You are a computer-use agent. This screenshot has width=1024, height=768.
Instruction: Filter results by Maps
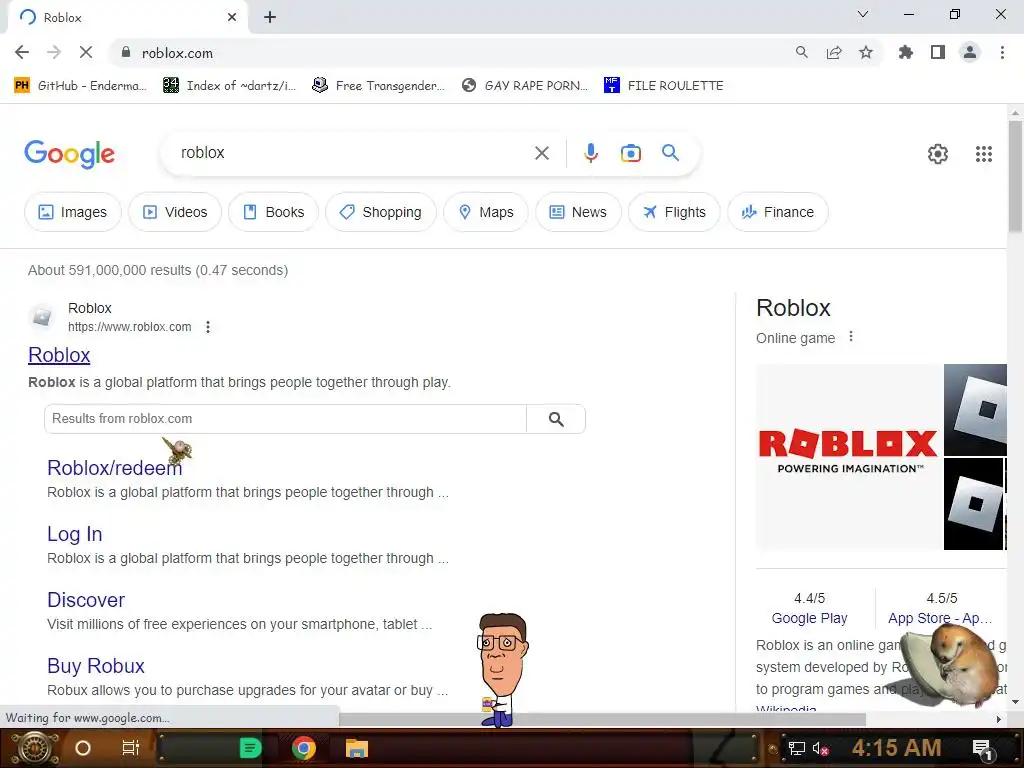486,212
